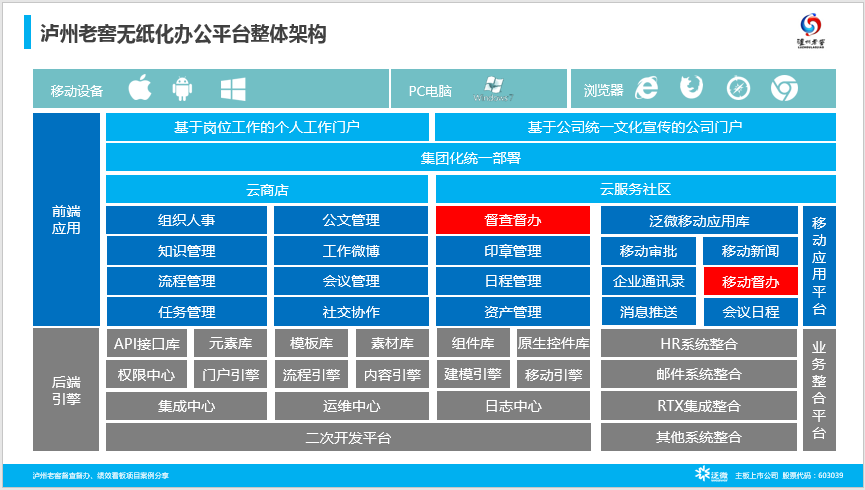The image size is (865, 490).
Task: Click the Windows logo under mobile devices
Action: (234, 90)
